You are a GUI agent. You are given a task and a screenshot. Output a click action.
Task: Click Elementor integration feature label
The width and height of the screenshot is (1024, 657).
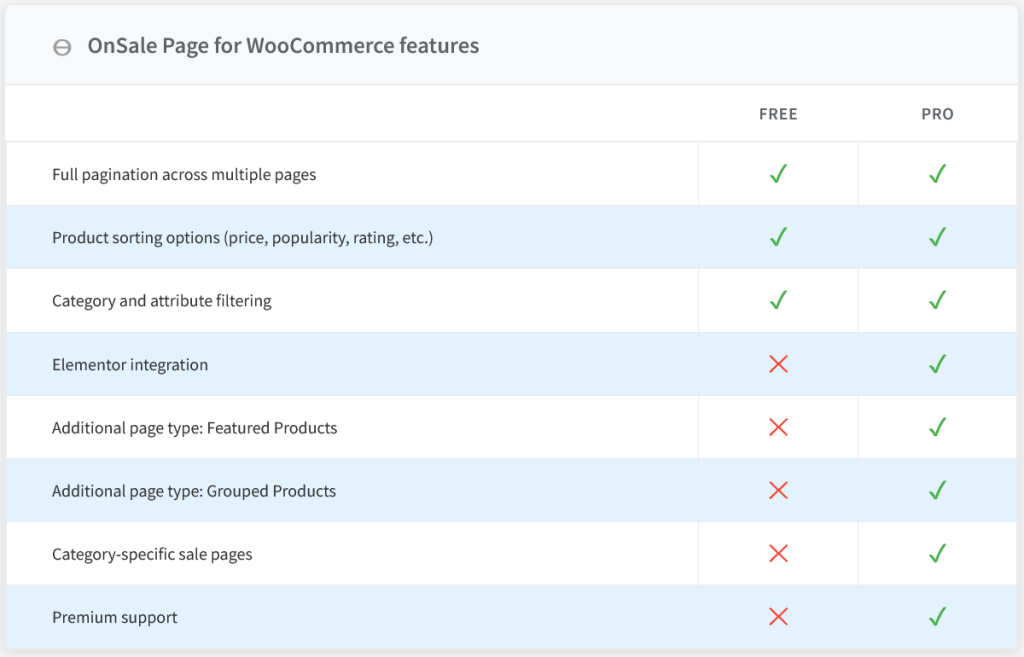pyautogui.click(x=130, y=365)
